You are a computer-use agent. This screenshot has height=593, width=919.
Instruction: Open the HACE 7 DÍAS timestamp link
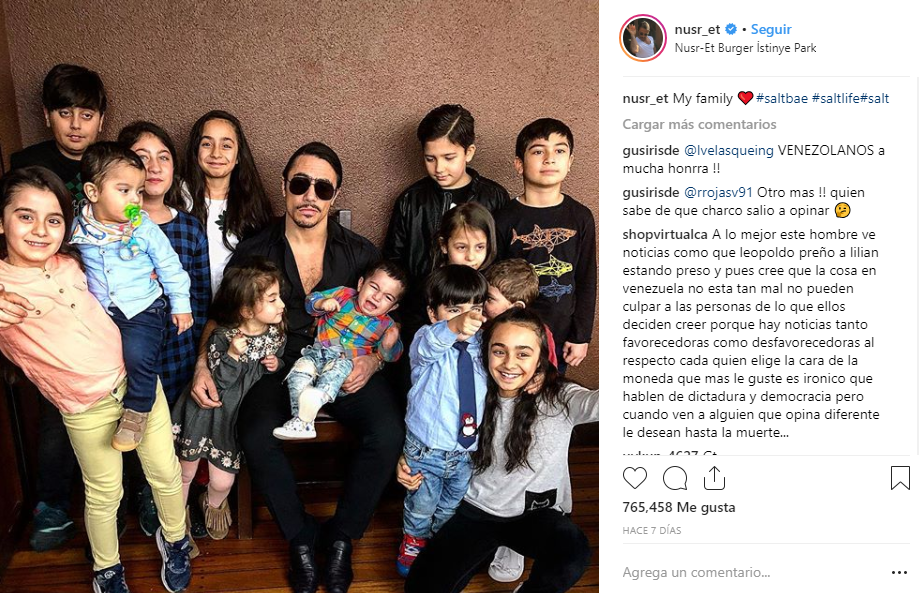652,531
